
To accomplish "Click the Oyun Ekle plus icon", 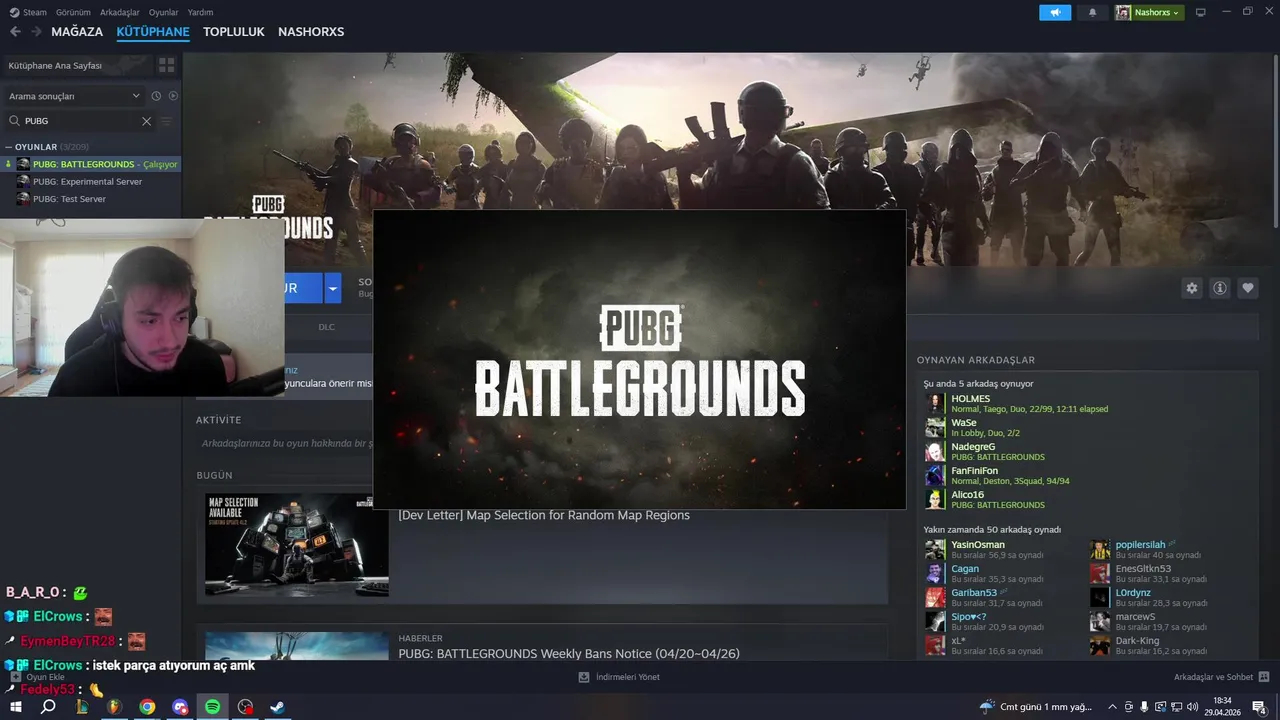I will click(x=15, y=677).
